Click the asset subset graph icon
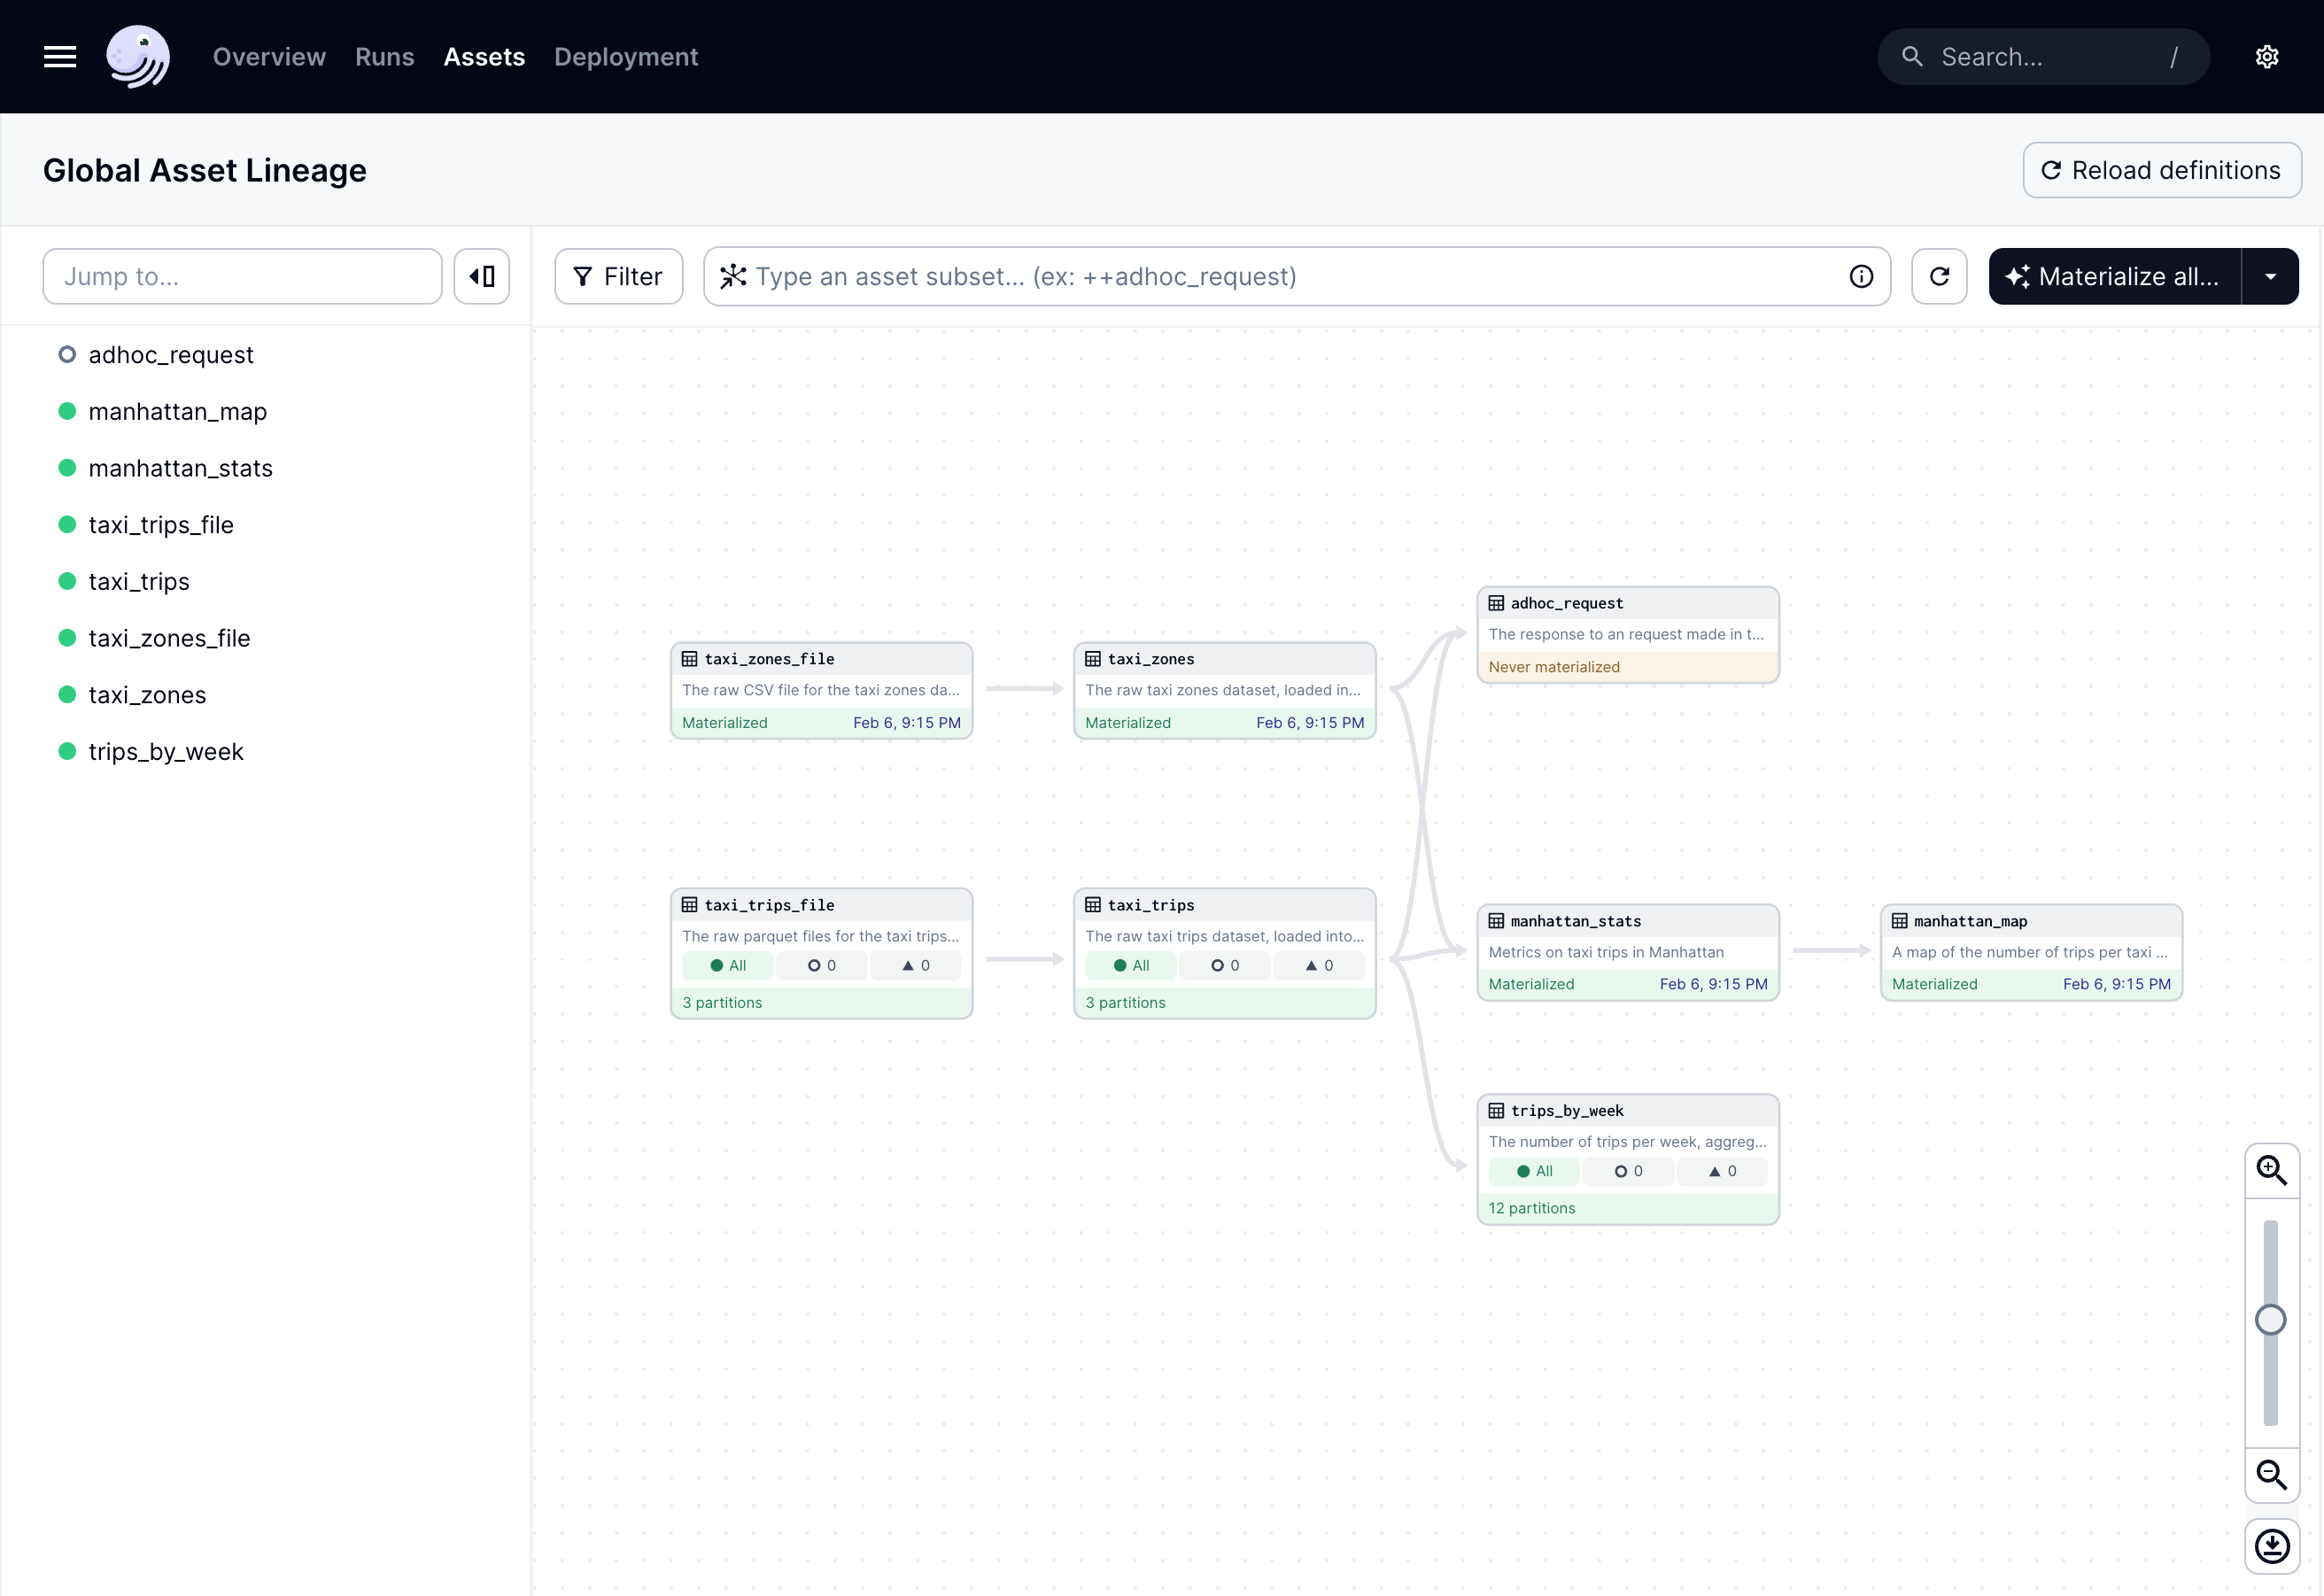This screenshot has height=1596, width=2324. pyautogui.click(x=733, y=276)
